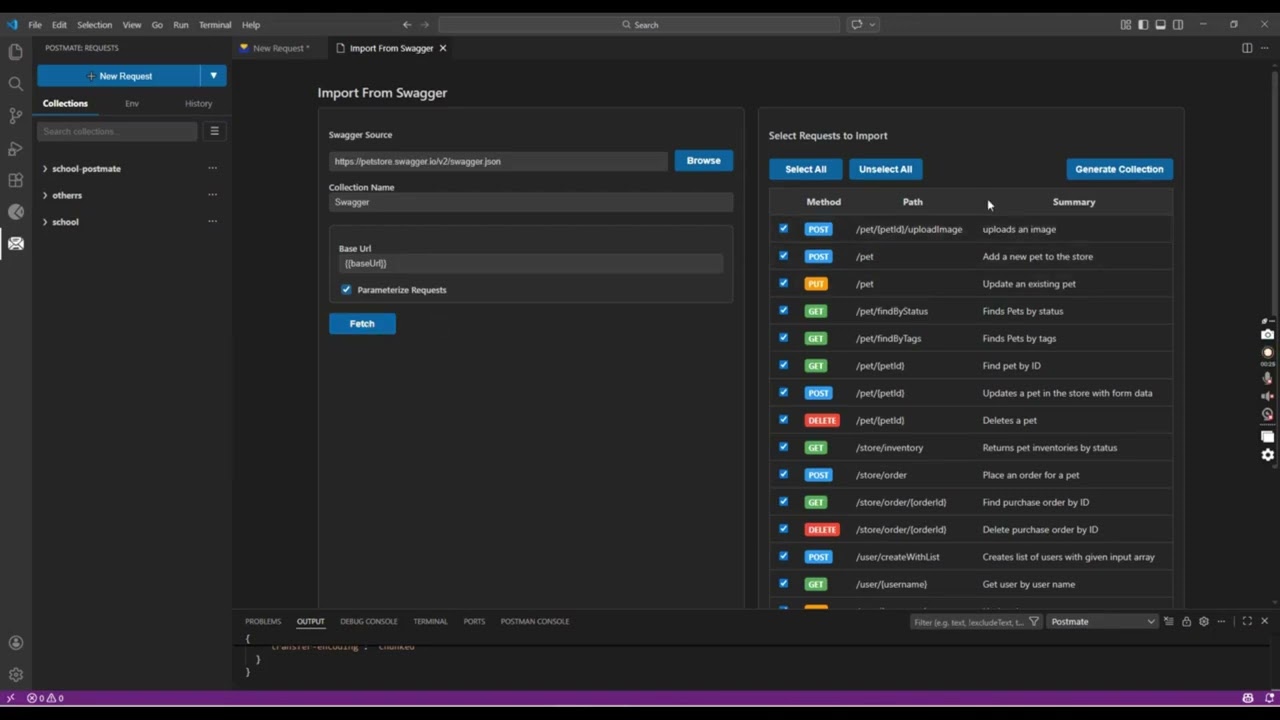Open more options for otherrs collection
The image size is (1280, 720).
[212, 195]
